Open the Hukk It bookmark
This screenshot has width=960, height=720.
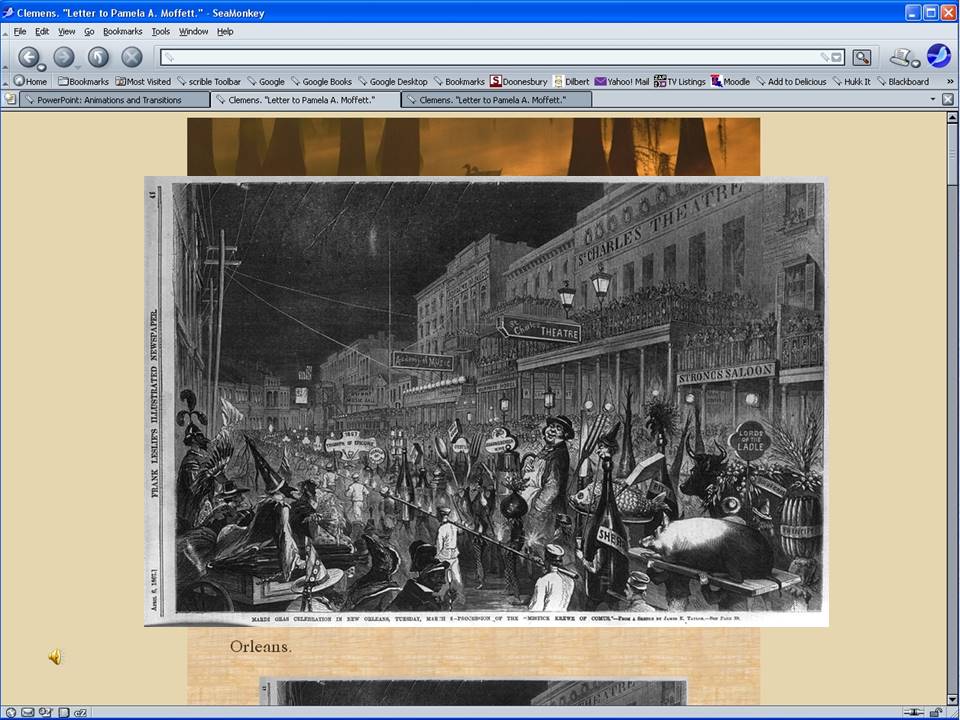[851, 81]
